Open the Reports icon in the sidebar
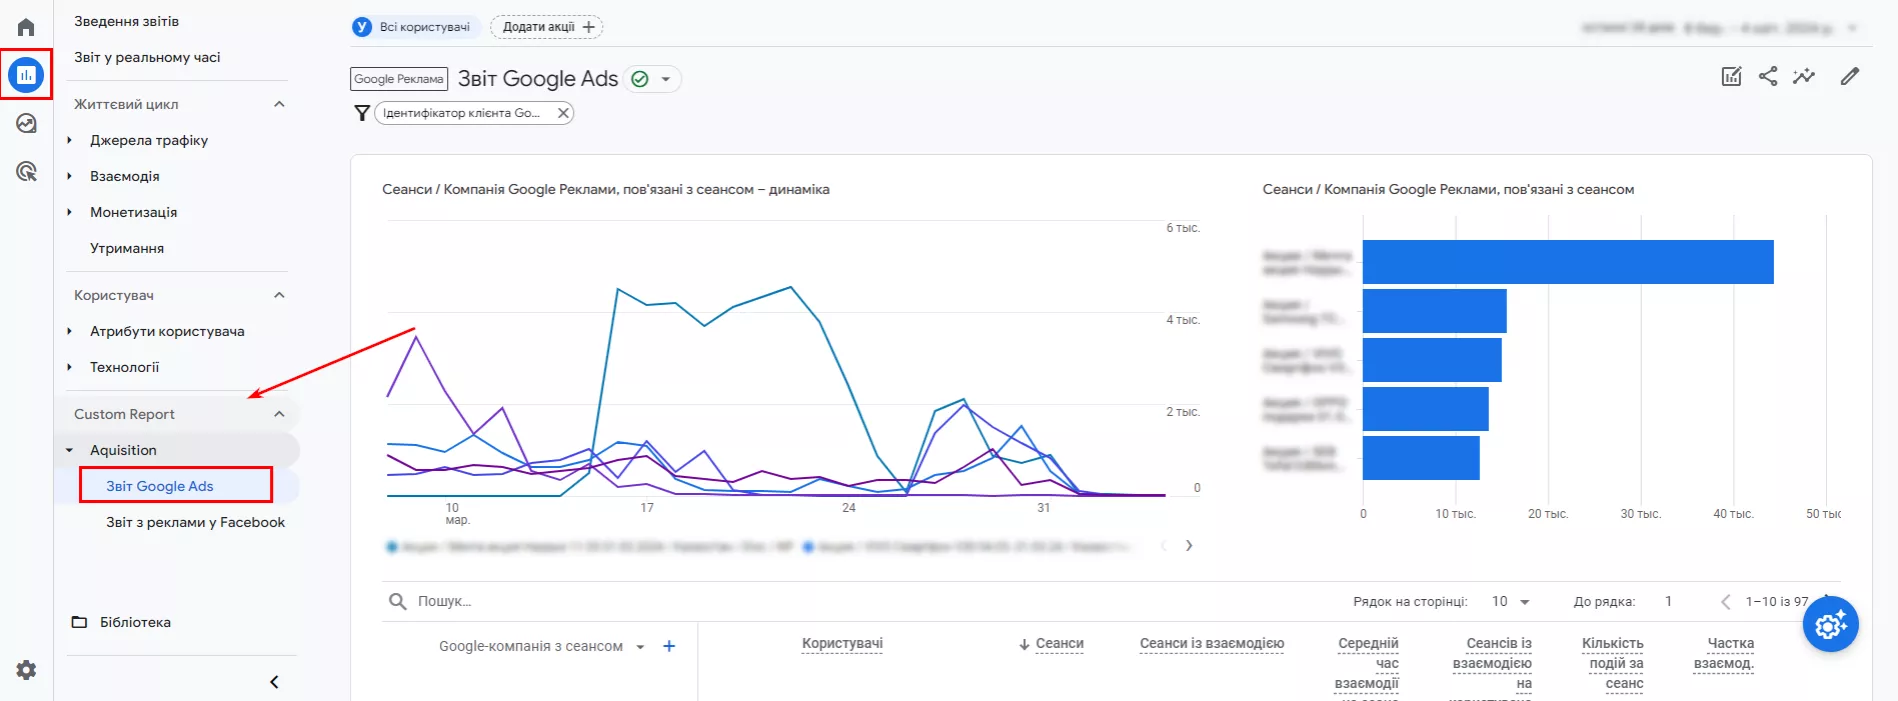 tap(26, 75)
